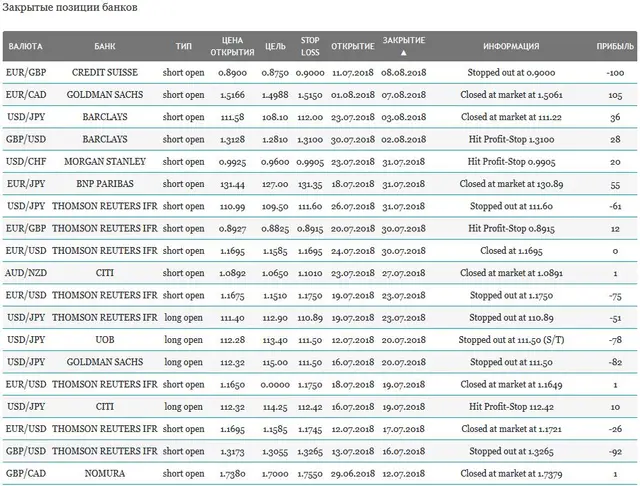Click opening price 131.44

pos(232,184)
